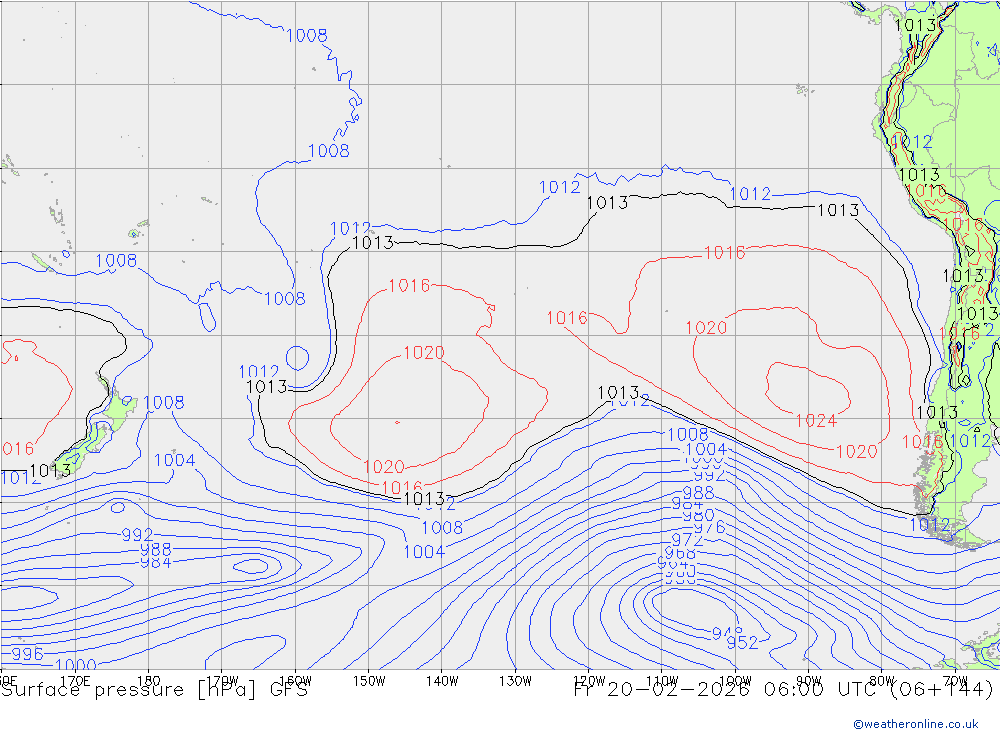Click the 976 isobar label
Image resolution: width=1000 pixels, height=733 pixels.
tap(709, 528)
